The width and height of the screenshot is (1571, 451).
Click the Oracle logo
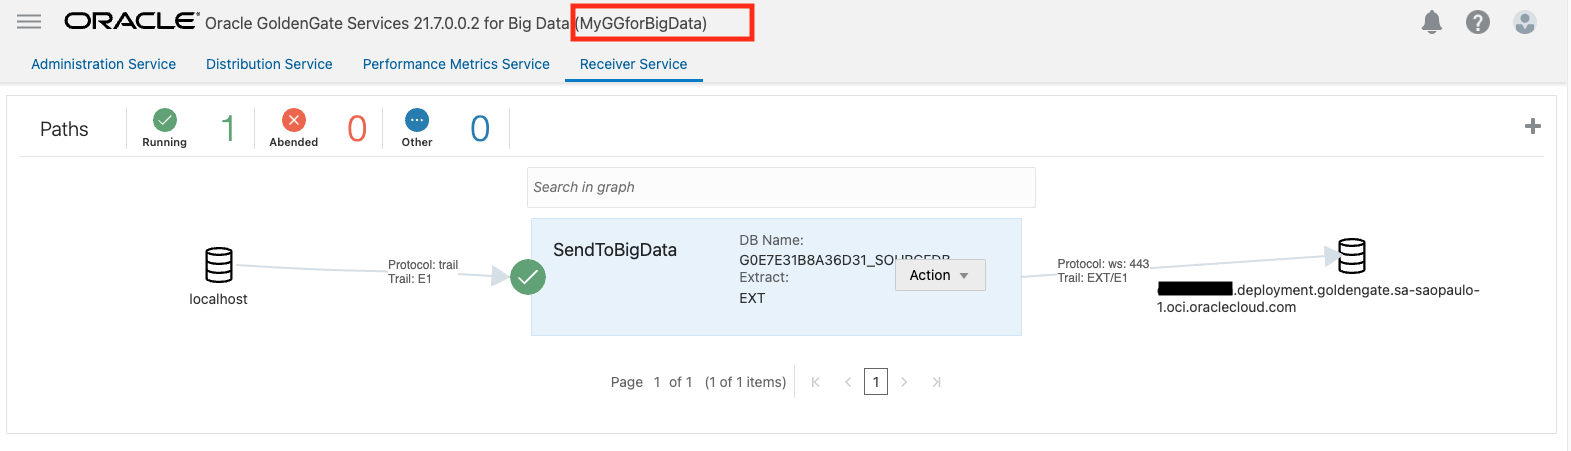tap(132, 21)
